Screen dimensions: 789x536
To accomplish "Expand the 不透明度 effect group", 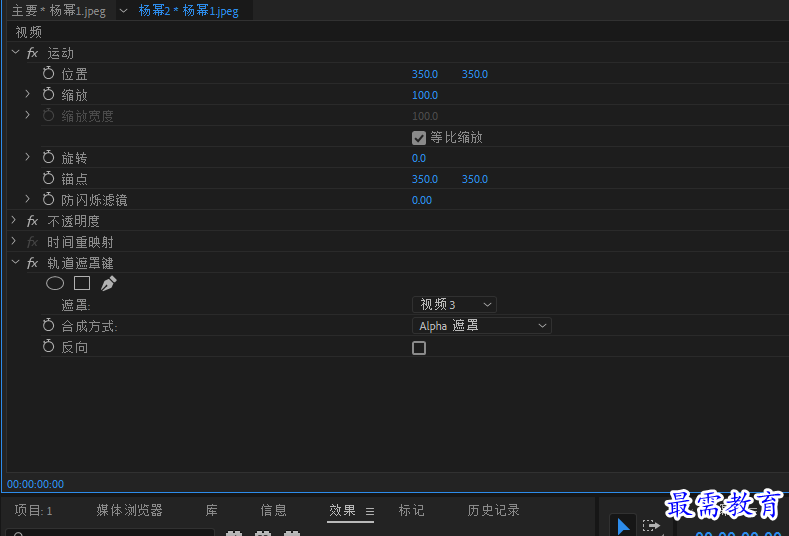I will coord(15,220).
